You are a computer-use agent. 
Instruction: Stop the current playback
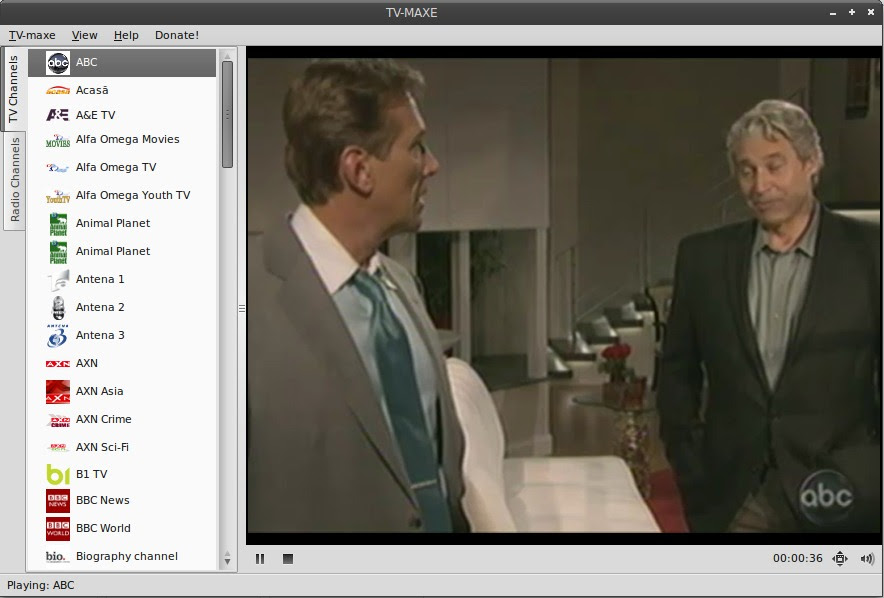[288, 559]
